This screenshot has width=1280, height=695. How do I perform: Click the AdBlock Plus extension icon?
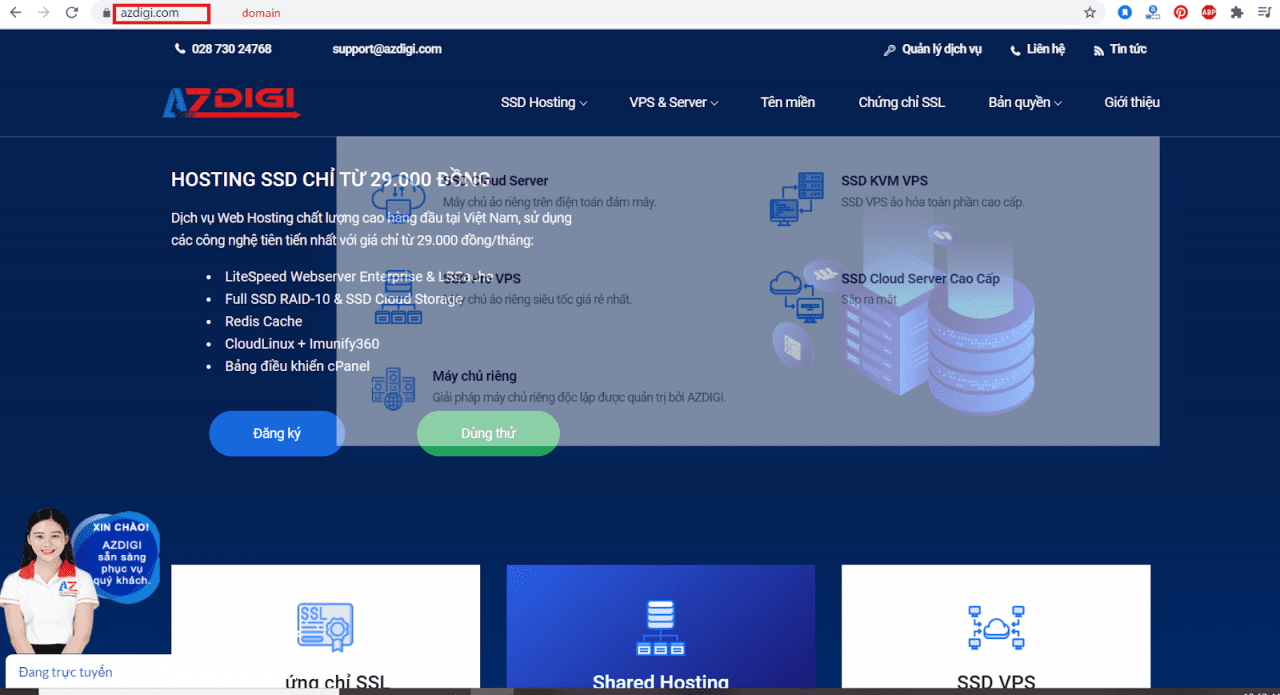tap(1209, 13)
